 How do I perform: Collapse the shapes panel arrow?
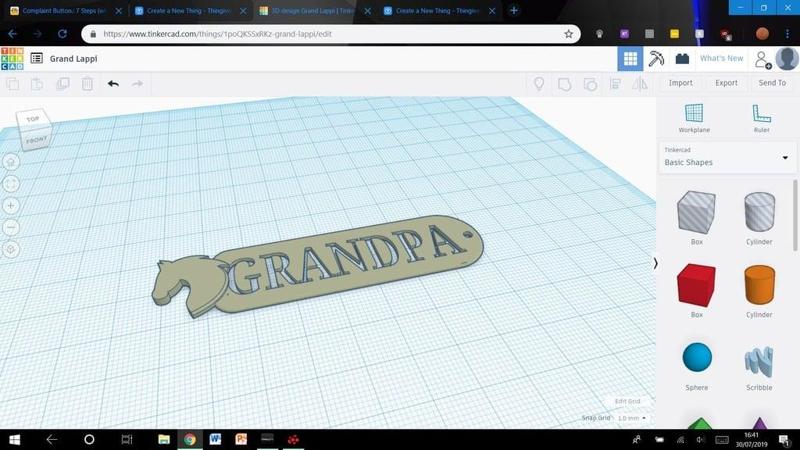click(x=656, y=263)
